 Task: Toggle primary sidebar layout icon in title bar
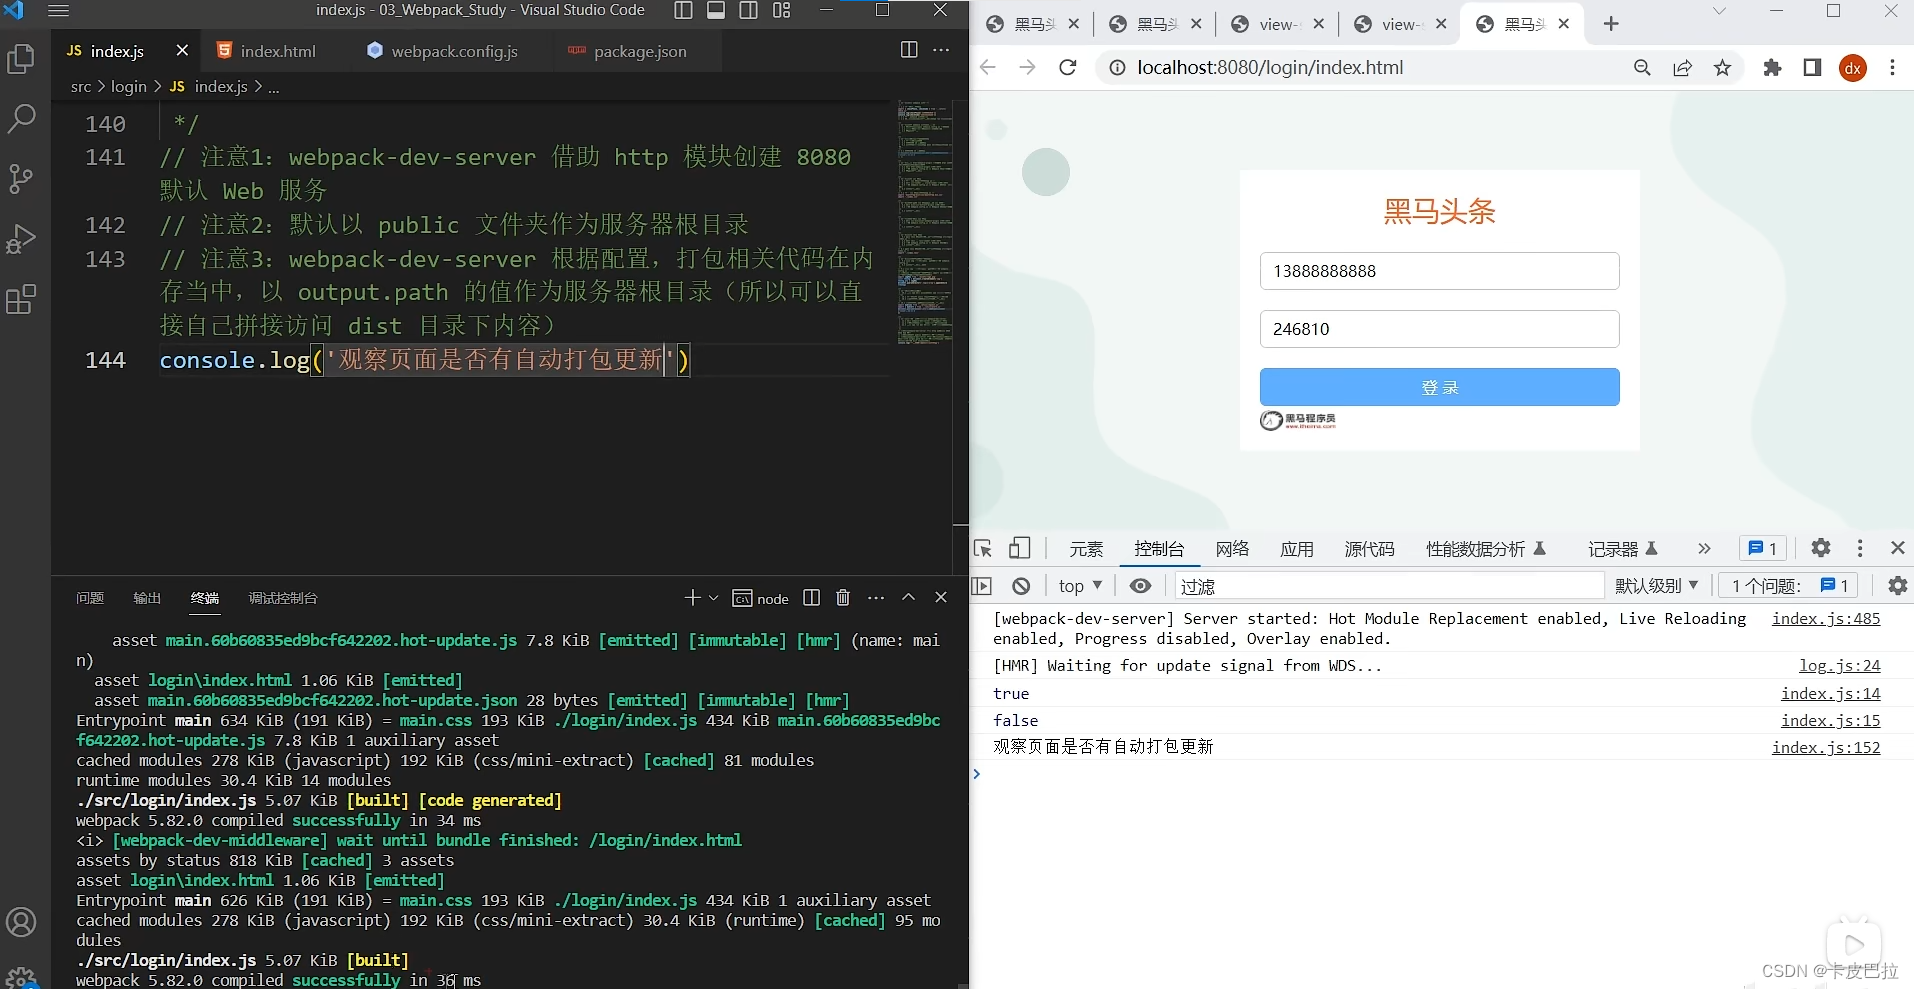pos(684,11)
